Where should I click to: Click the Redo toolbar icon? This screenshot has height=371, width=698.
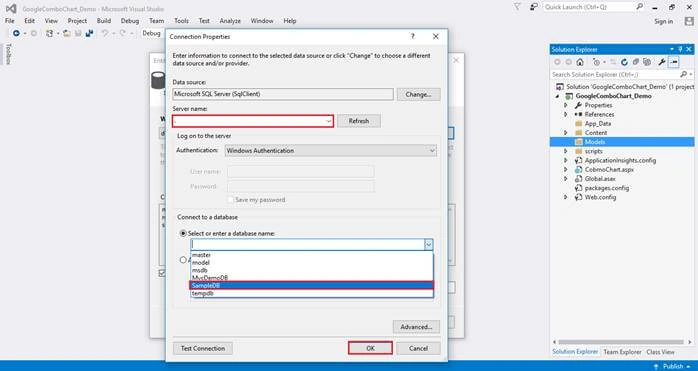122,33
